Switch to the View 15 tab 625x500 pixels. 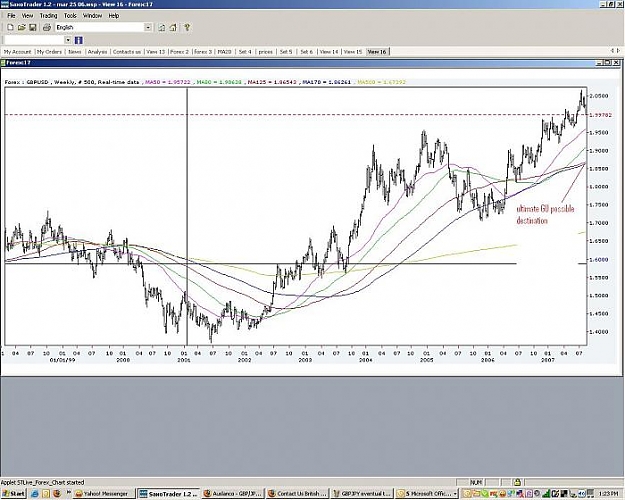(353, 52)
